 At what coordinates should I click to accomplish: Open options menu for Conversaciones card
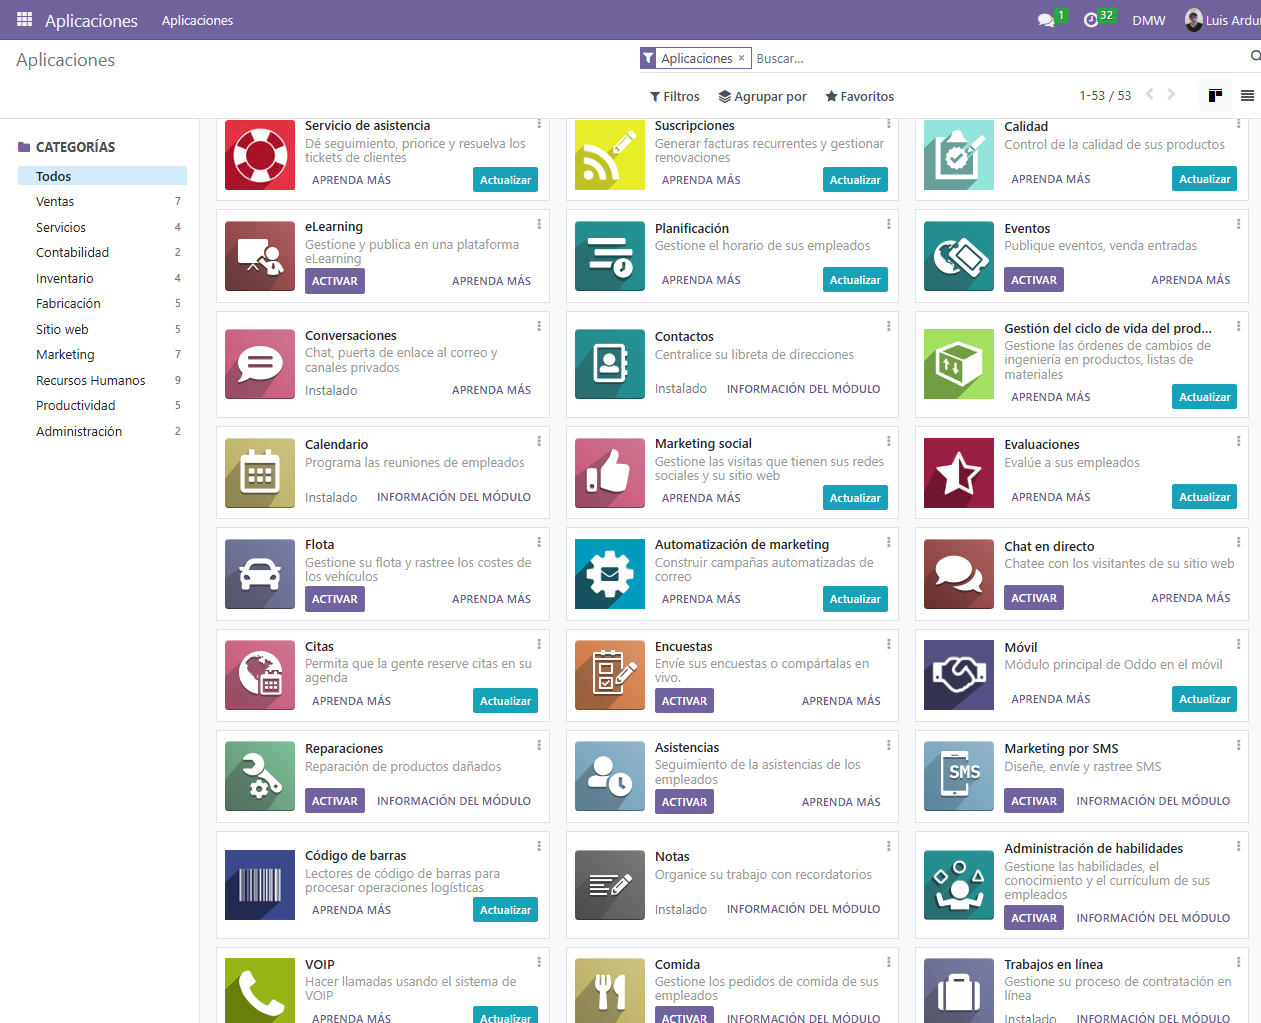539,326
